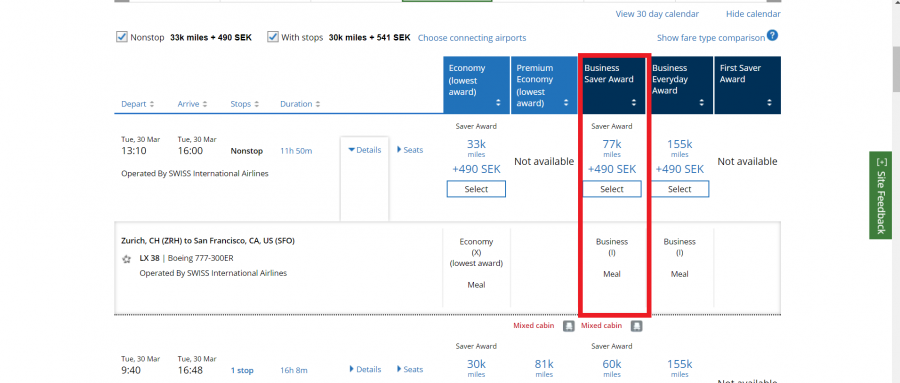Expand Details for the 9:40 one-stop flight
900x383 pixels.
click(365, 369)
